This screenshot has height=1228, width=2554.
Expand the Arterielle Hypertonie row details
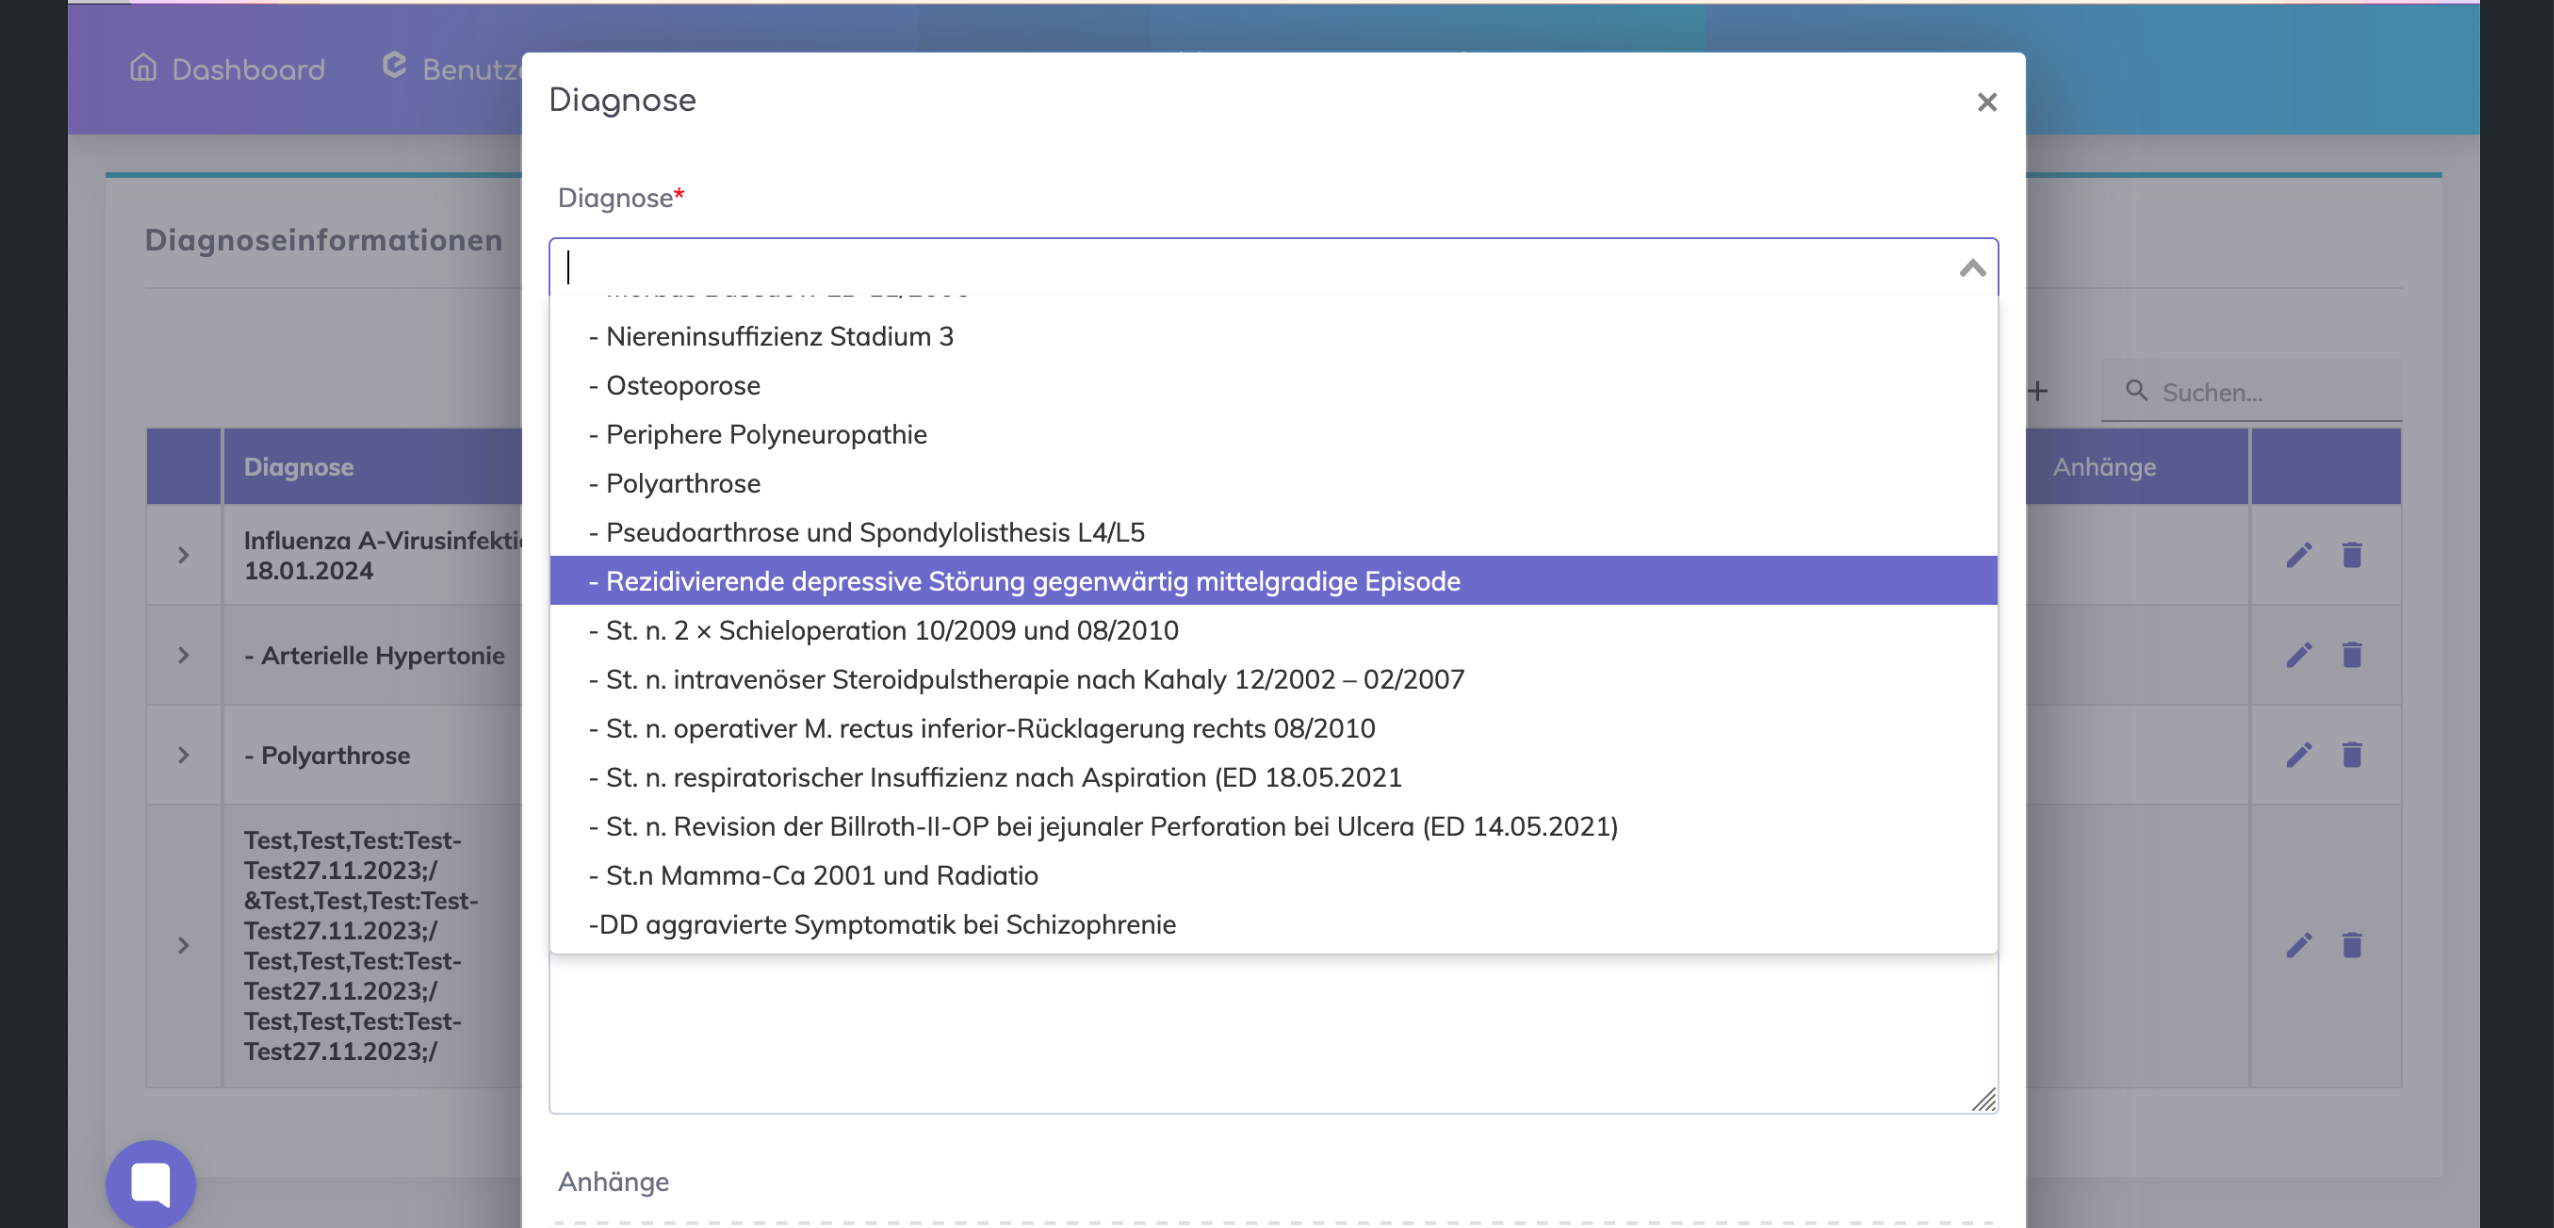(x=183, y=655)
